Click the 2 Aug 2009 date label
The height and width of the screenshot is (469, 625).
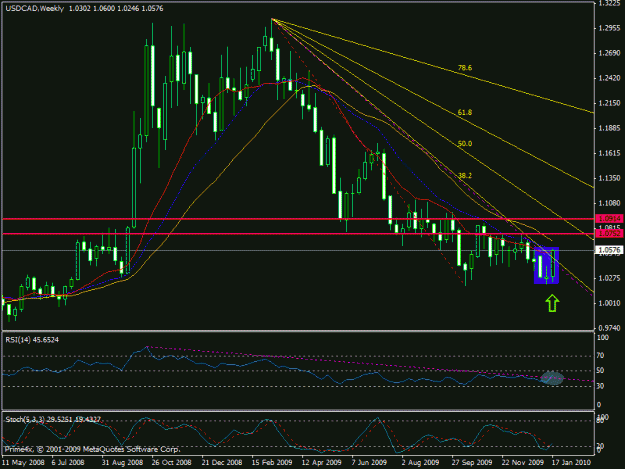pos(419,462)
